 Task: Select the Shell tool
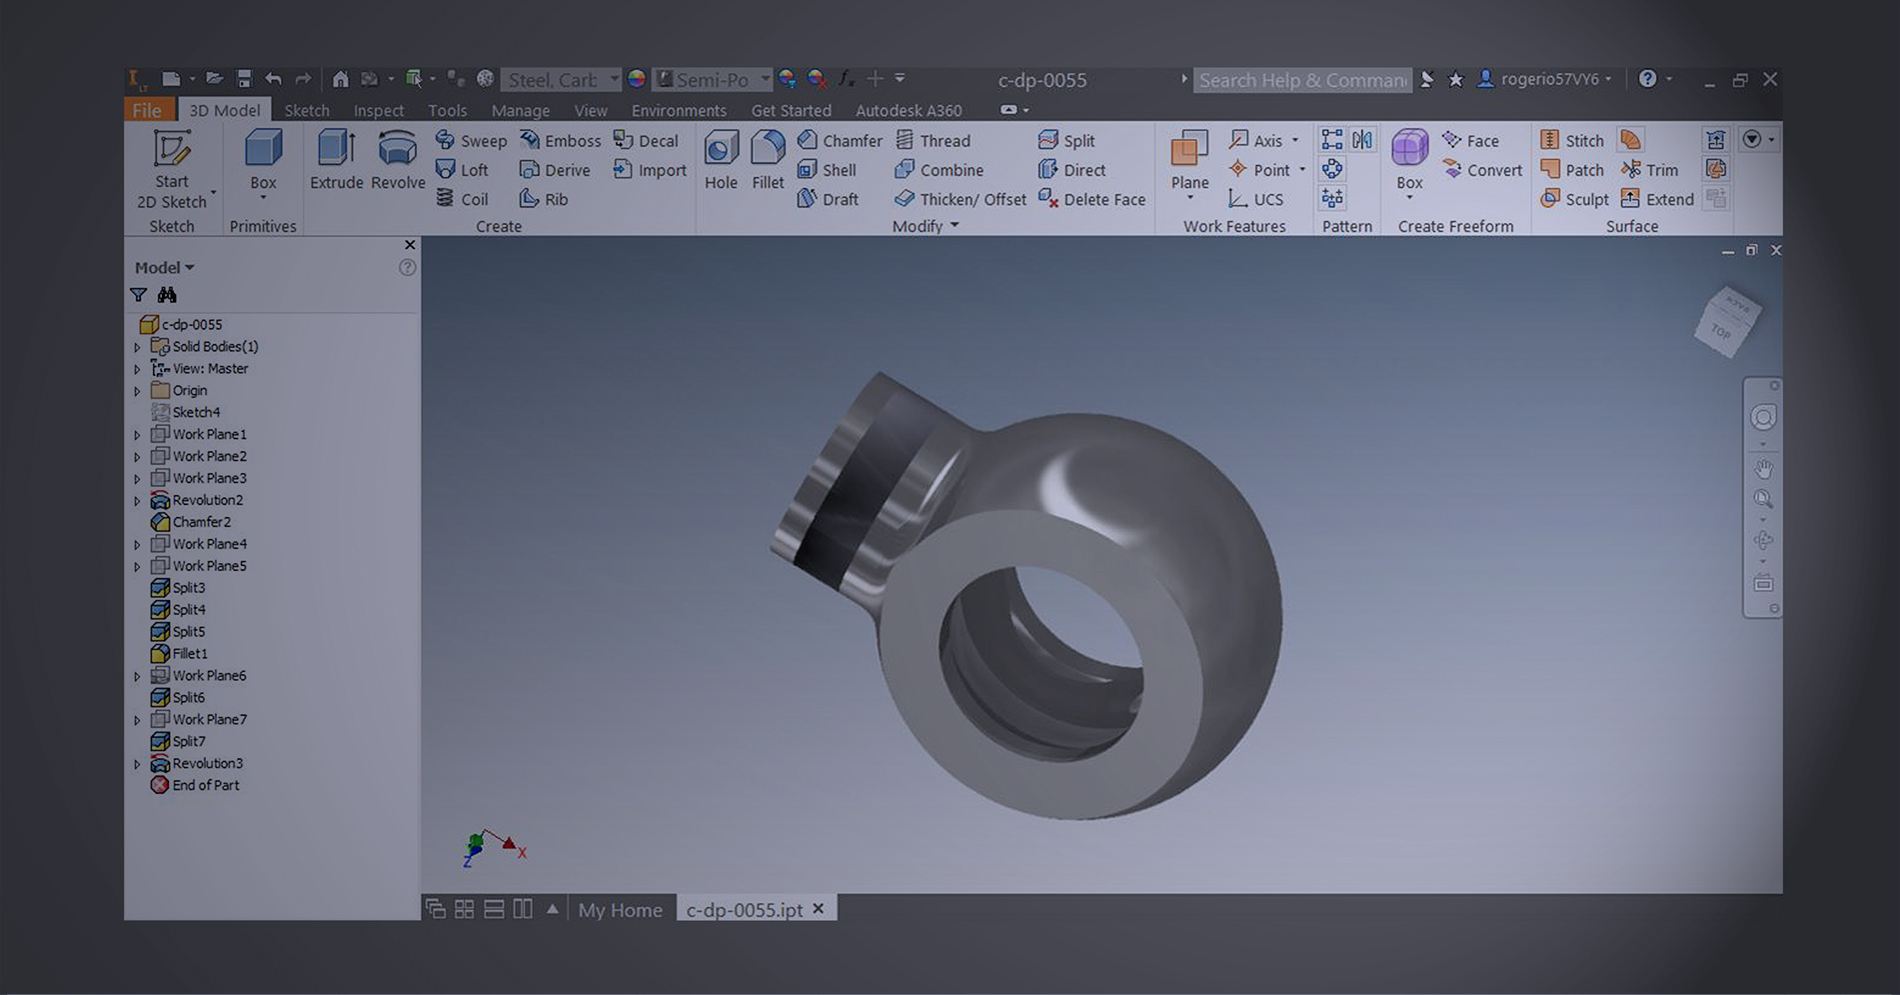click(x=828, y=170)
